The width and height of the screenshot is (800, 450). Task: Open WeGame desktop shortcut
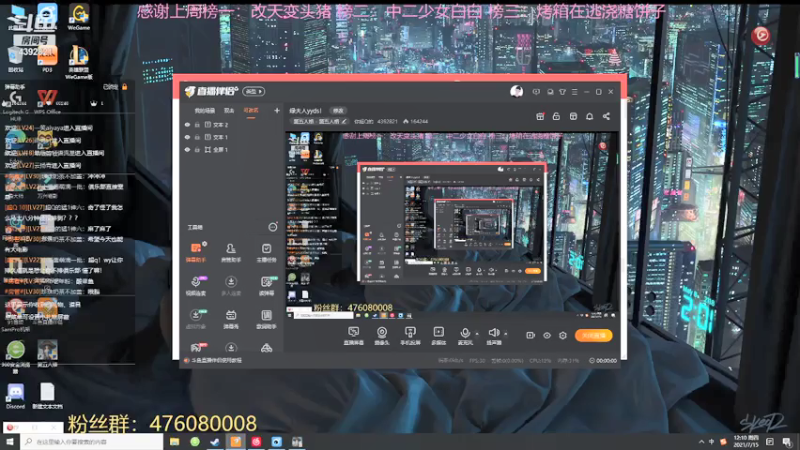tap(79, 17)
